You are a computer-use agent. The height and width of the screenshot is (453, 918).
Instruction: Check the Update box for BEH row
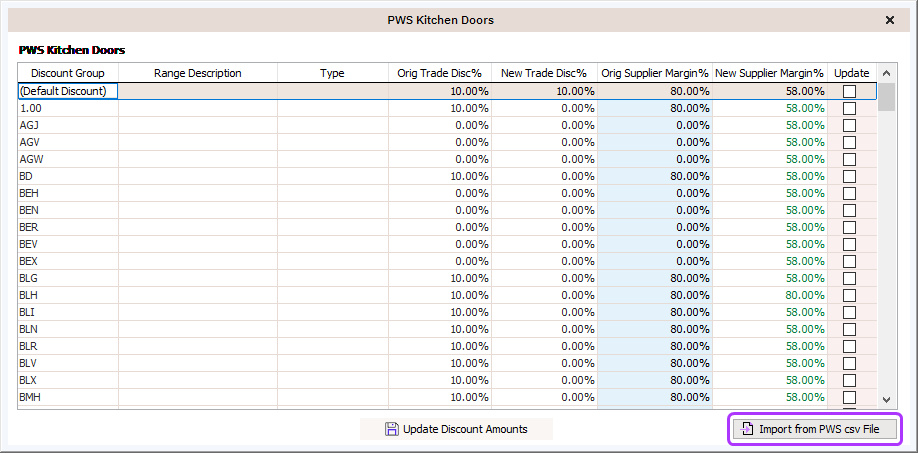pos(849,193)
